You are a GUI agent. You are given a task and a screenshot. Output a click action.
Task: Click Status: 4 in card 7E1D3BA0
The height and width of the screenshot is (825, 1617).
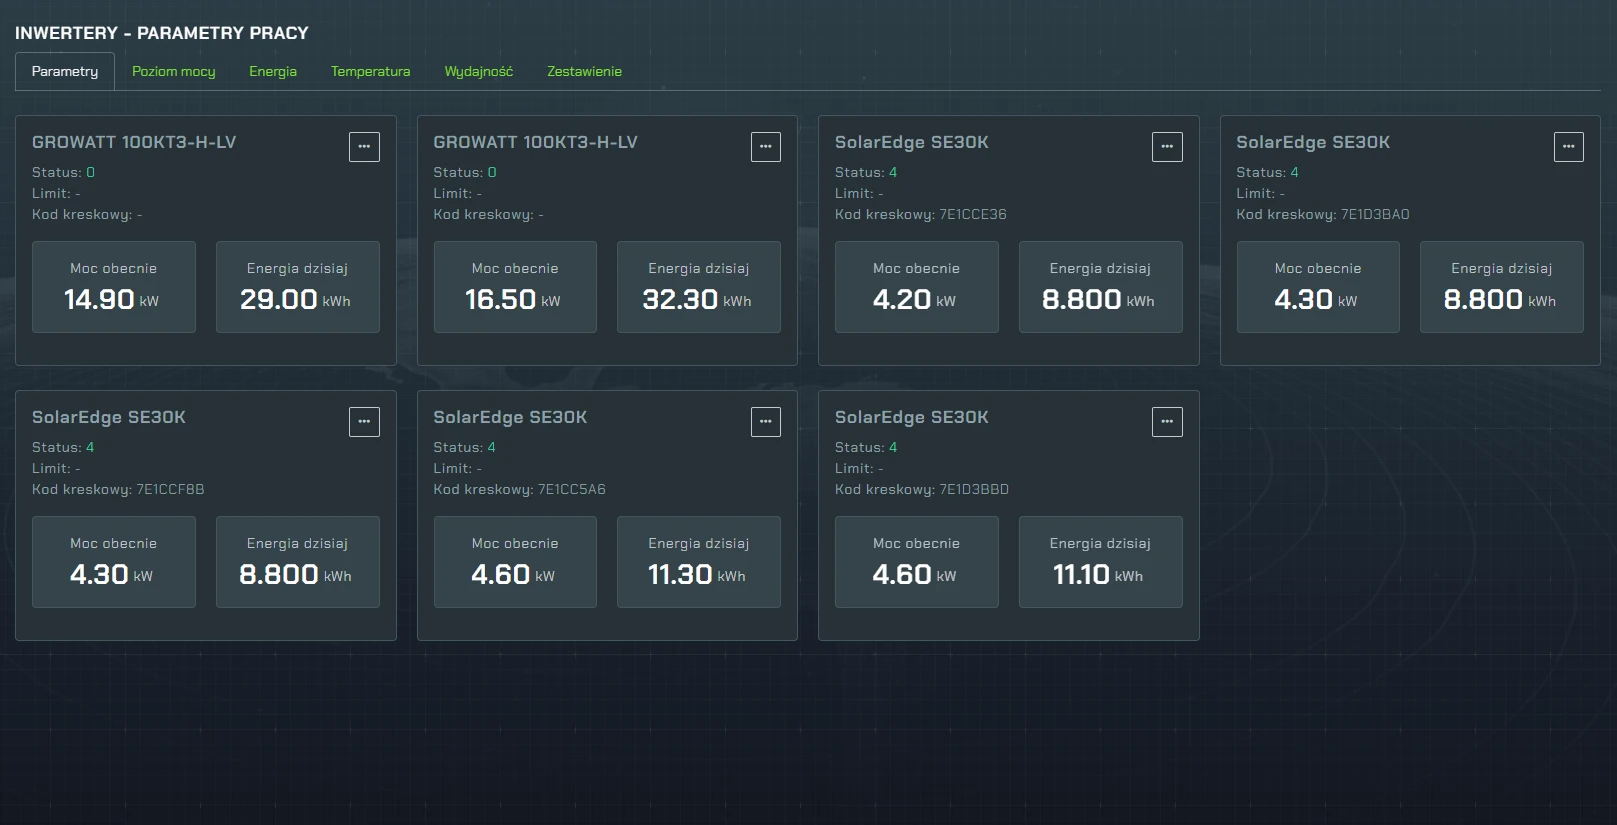point(1268,172)
